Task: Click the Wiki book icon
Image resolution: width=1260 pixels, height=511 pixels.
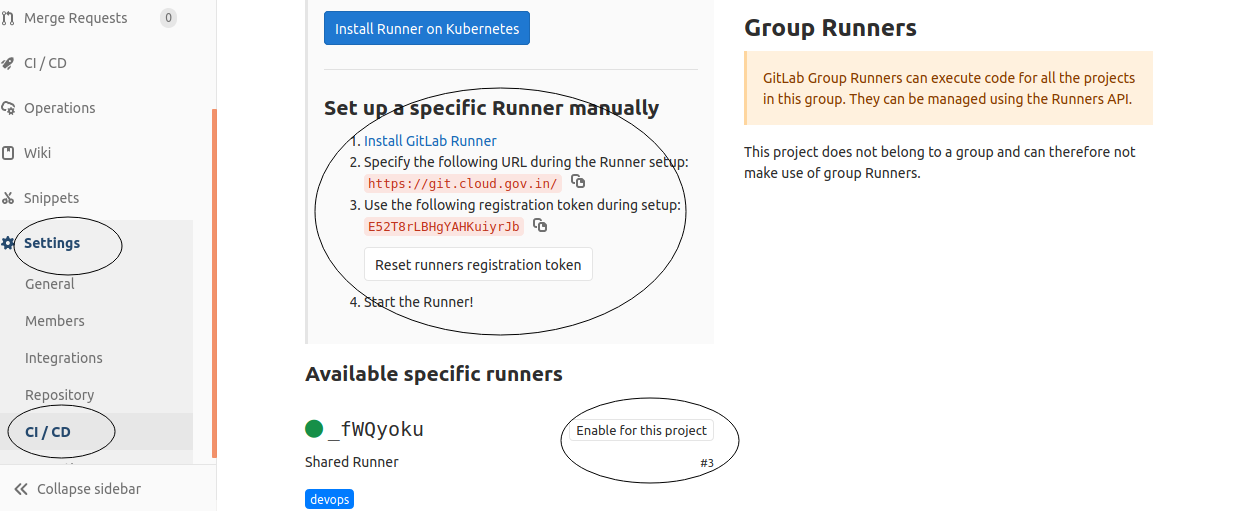Action: 8,153
